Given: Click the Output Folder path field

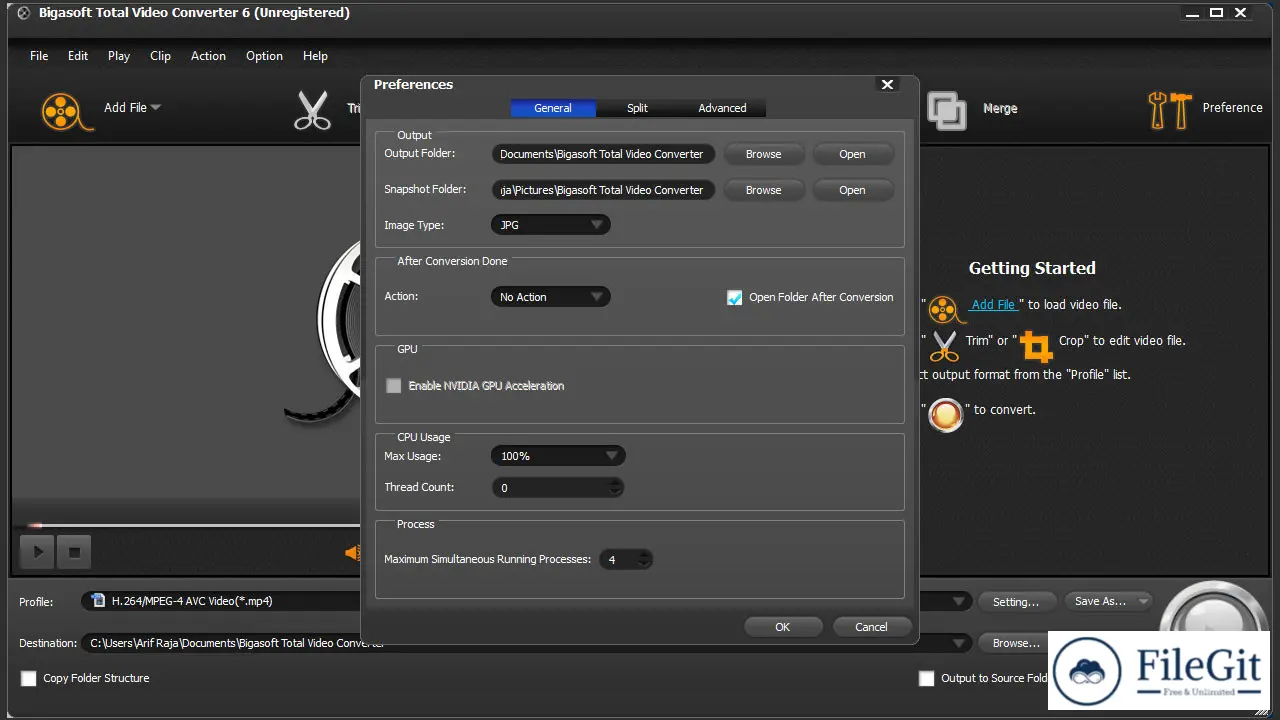Looking at the screenshot, I should click(603, 154).
